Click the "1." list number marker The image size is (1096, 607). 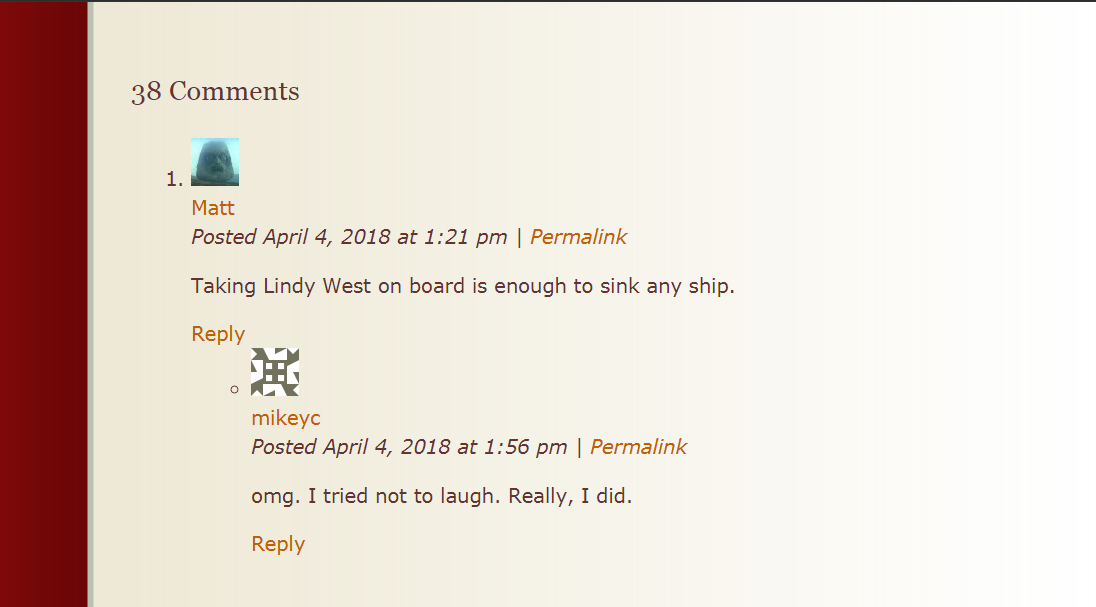point(174,179)
